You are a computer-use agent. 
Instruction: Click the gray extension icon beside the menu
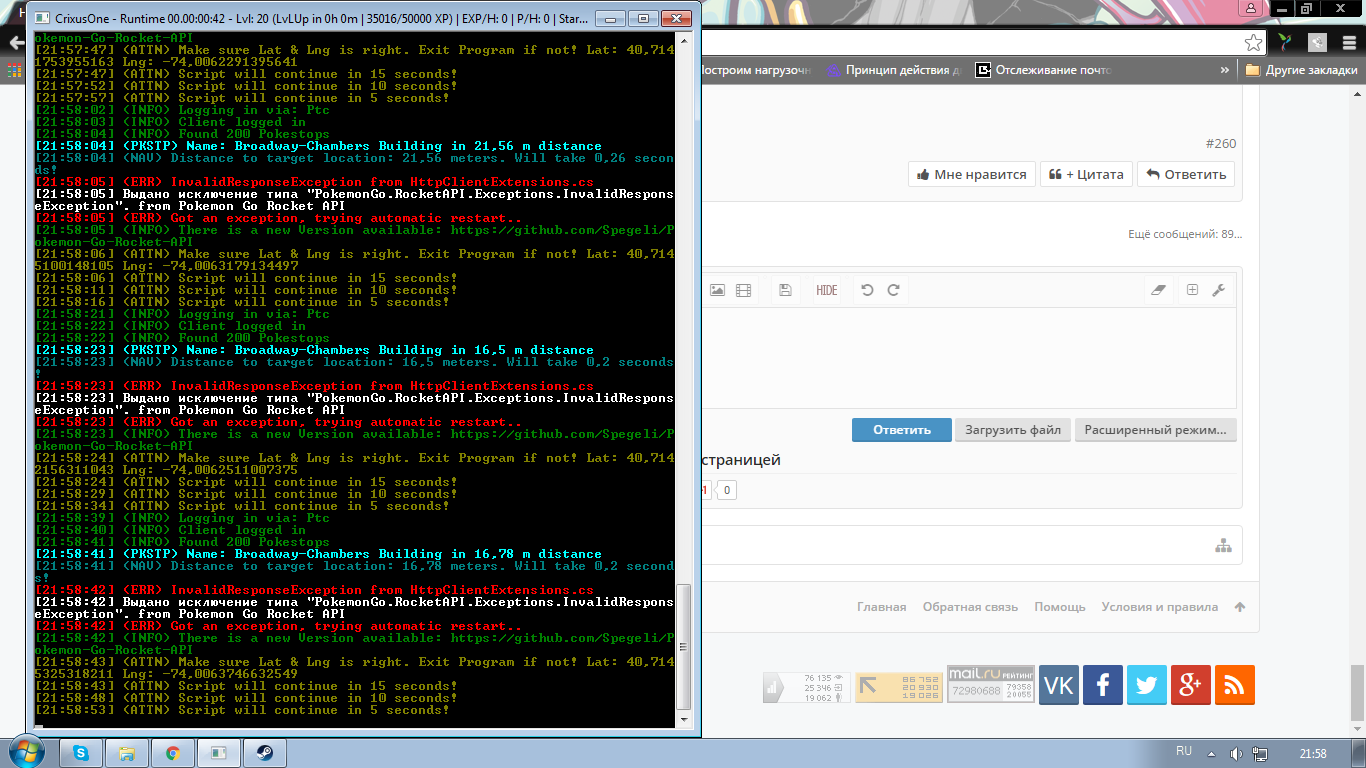click(1318, 43)
